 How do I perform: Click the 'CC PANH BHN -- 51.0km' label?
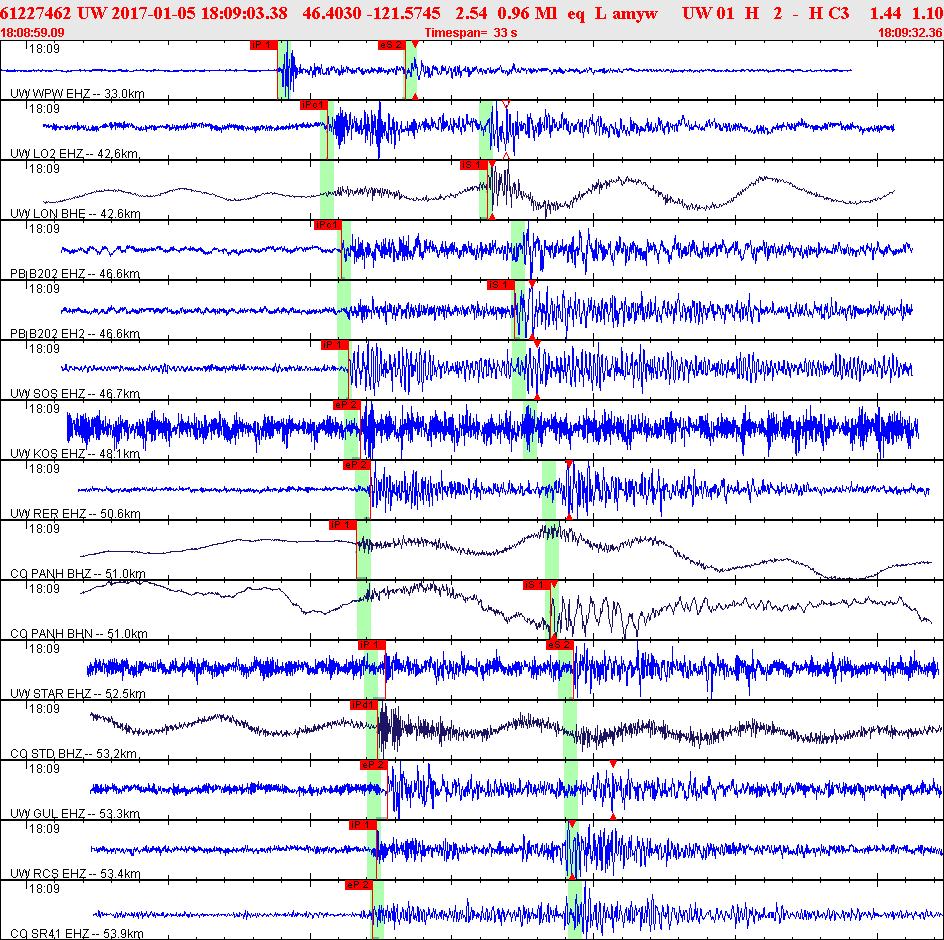(x=79, y=633)
